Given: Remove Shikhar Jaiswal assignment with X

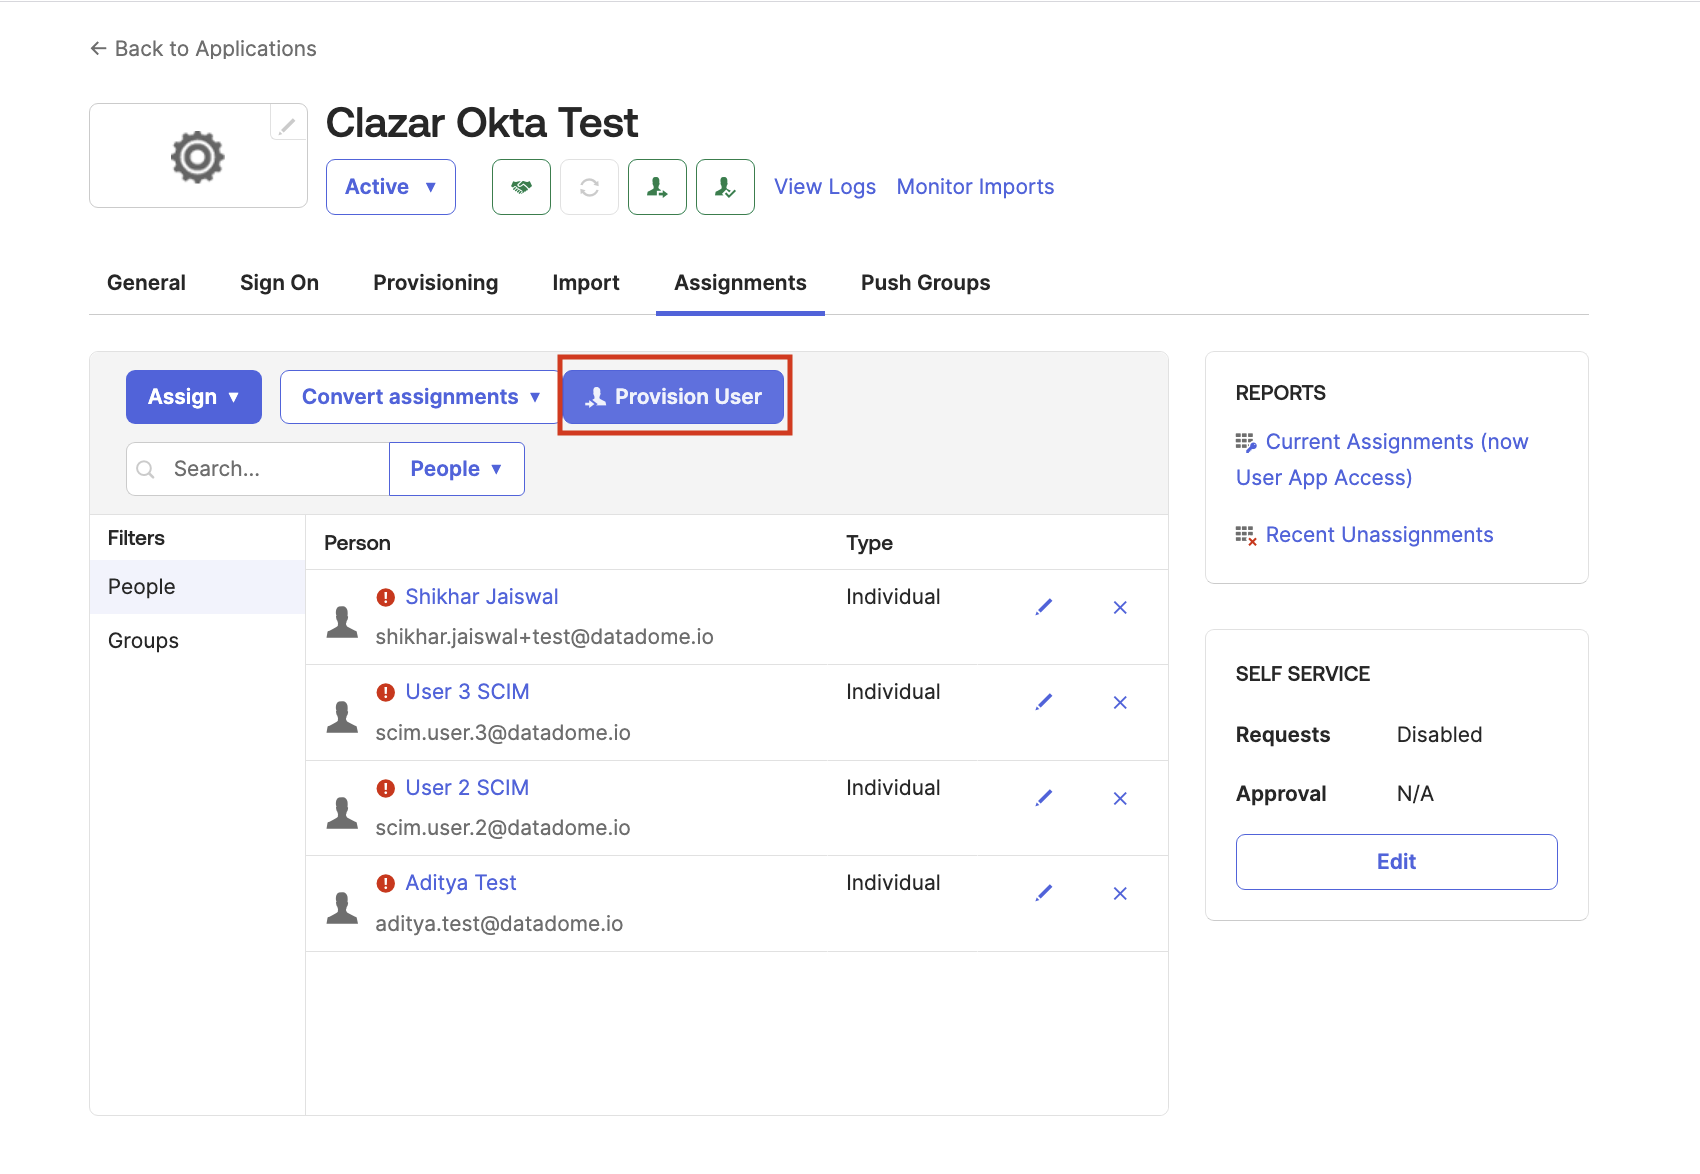Looking at the screenshot, I should tap(1120, 607).
